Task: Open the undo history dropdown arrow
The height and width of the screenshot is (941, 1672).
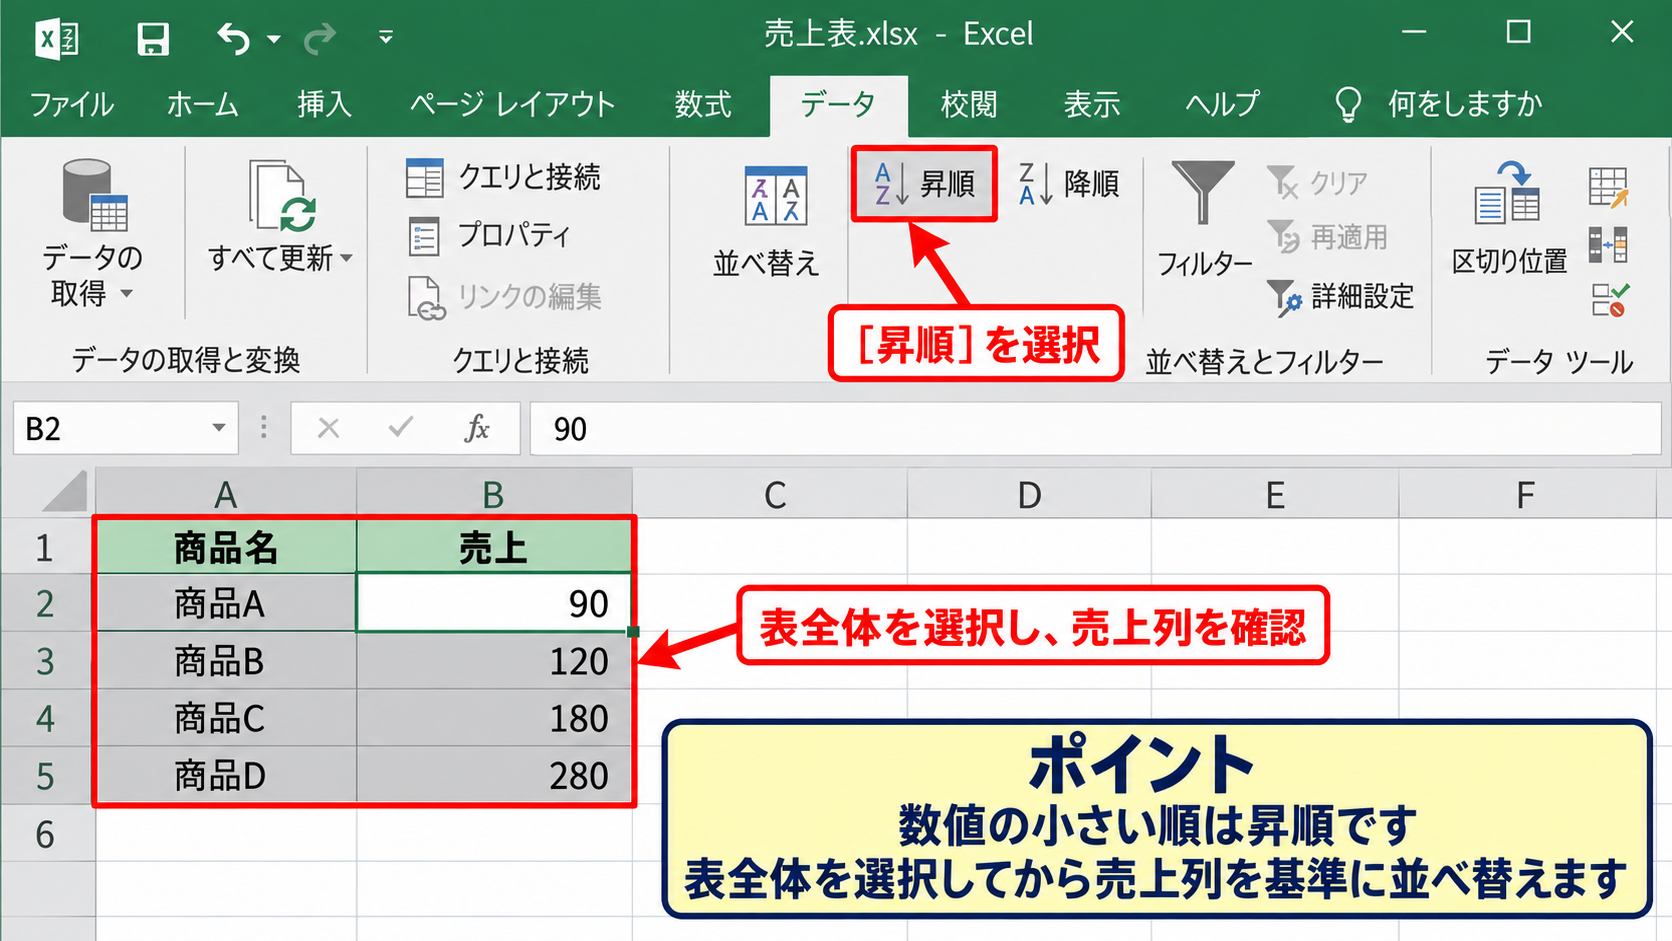Action: click(x=274, y=40)
